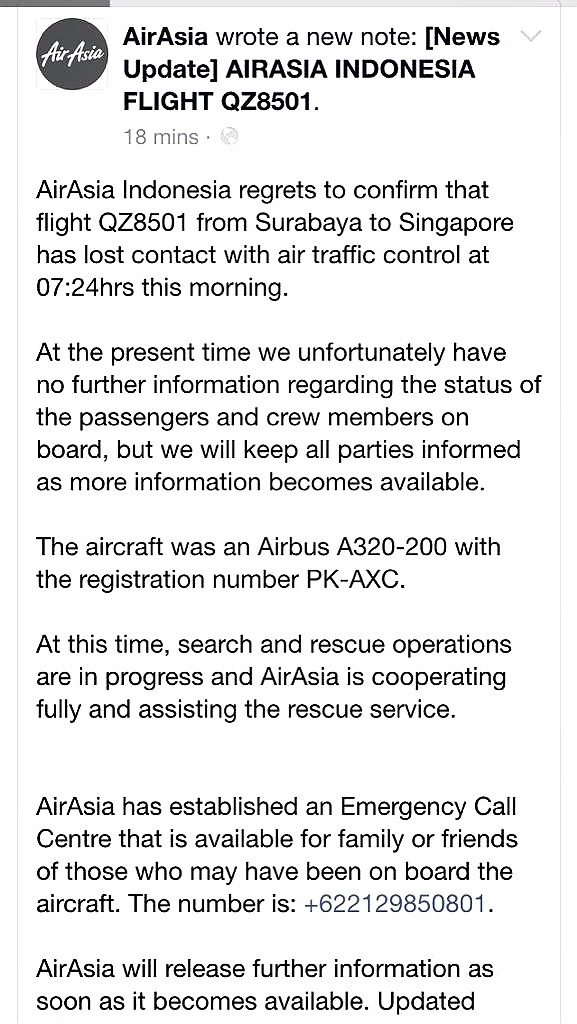Click the 'wrote a new note' text
The width and height of the screenshot is (577, 1024).
pyautogui.click(x=316, y=37)
